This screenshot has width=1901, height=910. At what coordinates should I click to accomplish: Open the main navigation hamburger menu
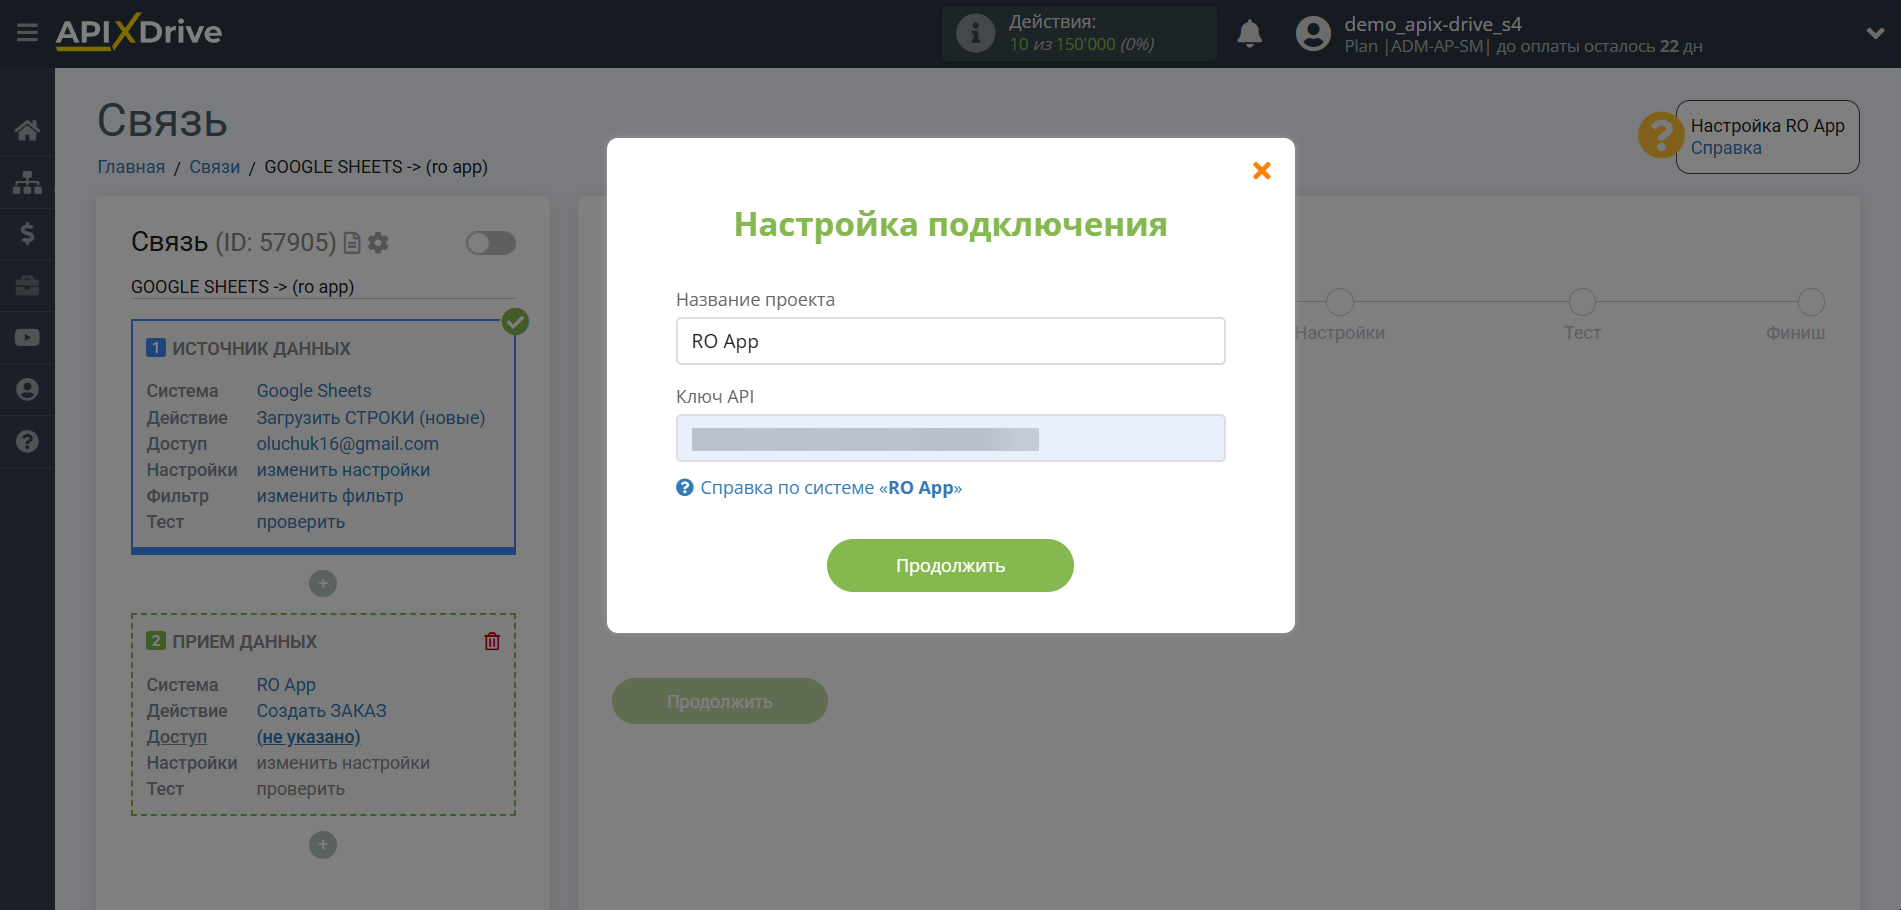coord(27,31)
